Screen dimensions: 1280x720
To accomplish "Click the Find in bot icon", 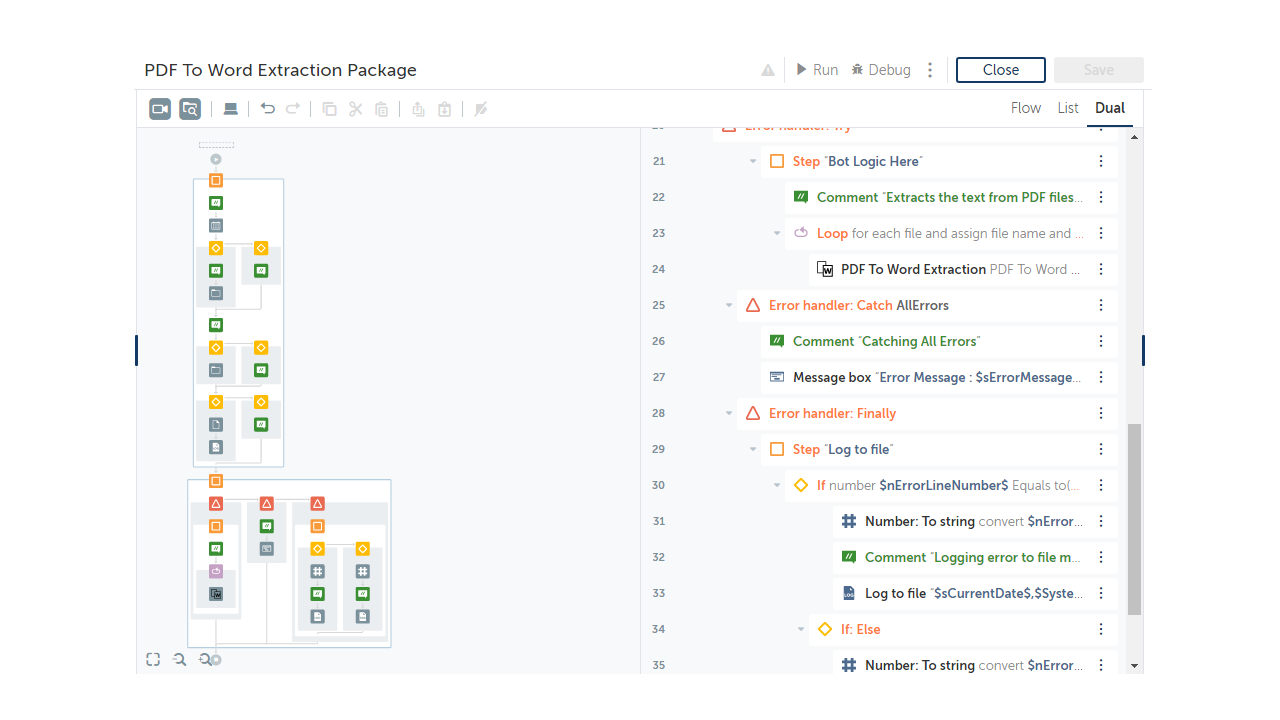I will (190, 109).
